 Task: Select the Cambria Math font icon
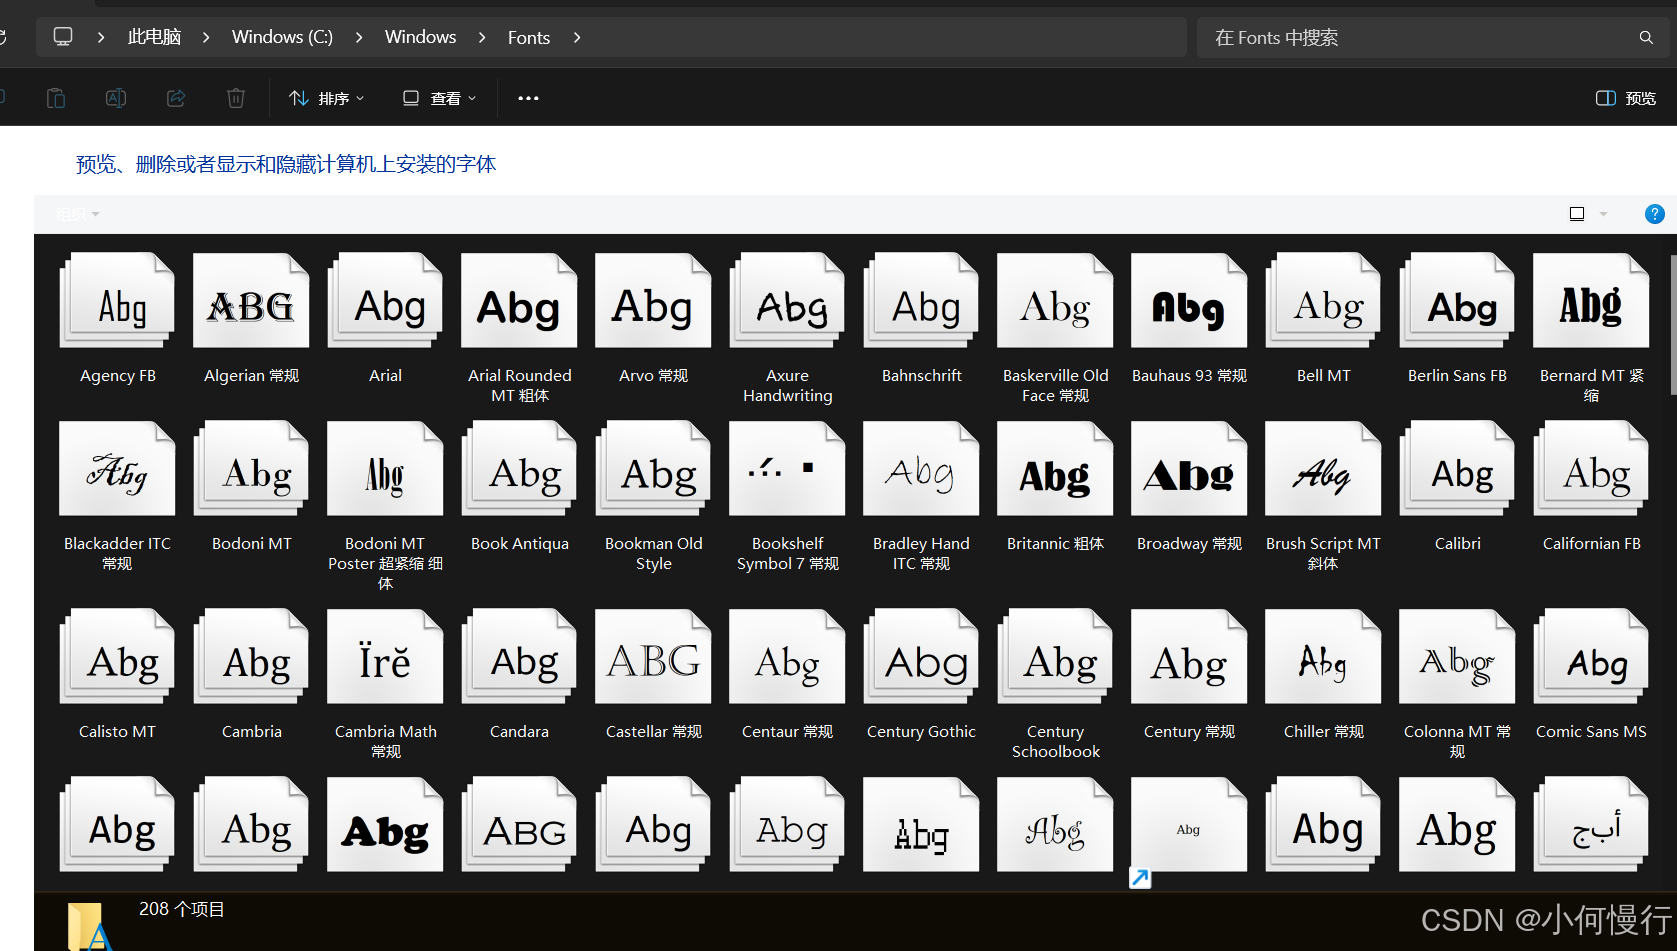pos(385,656)
